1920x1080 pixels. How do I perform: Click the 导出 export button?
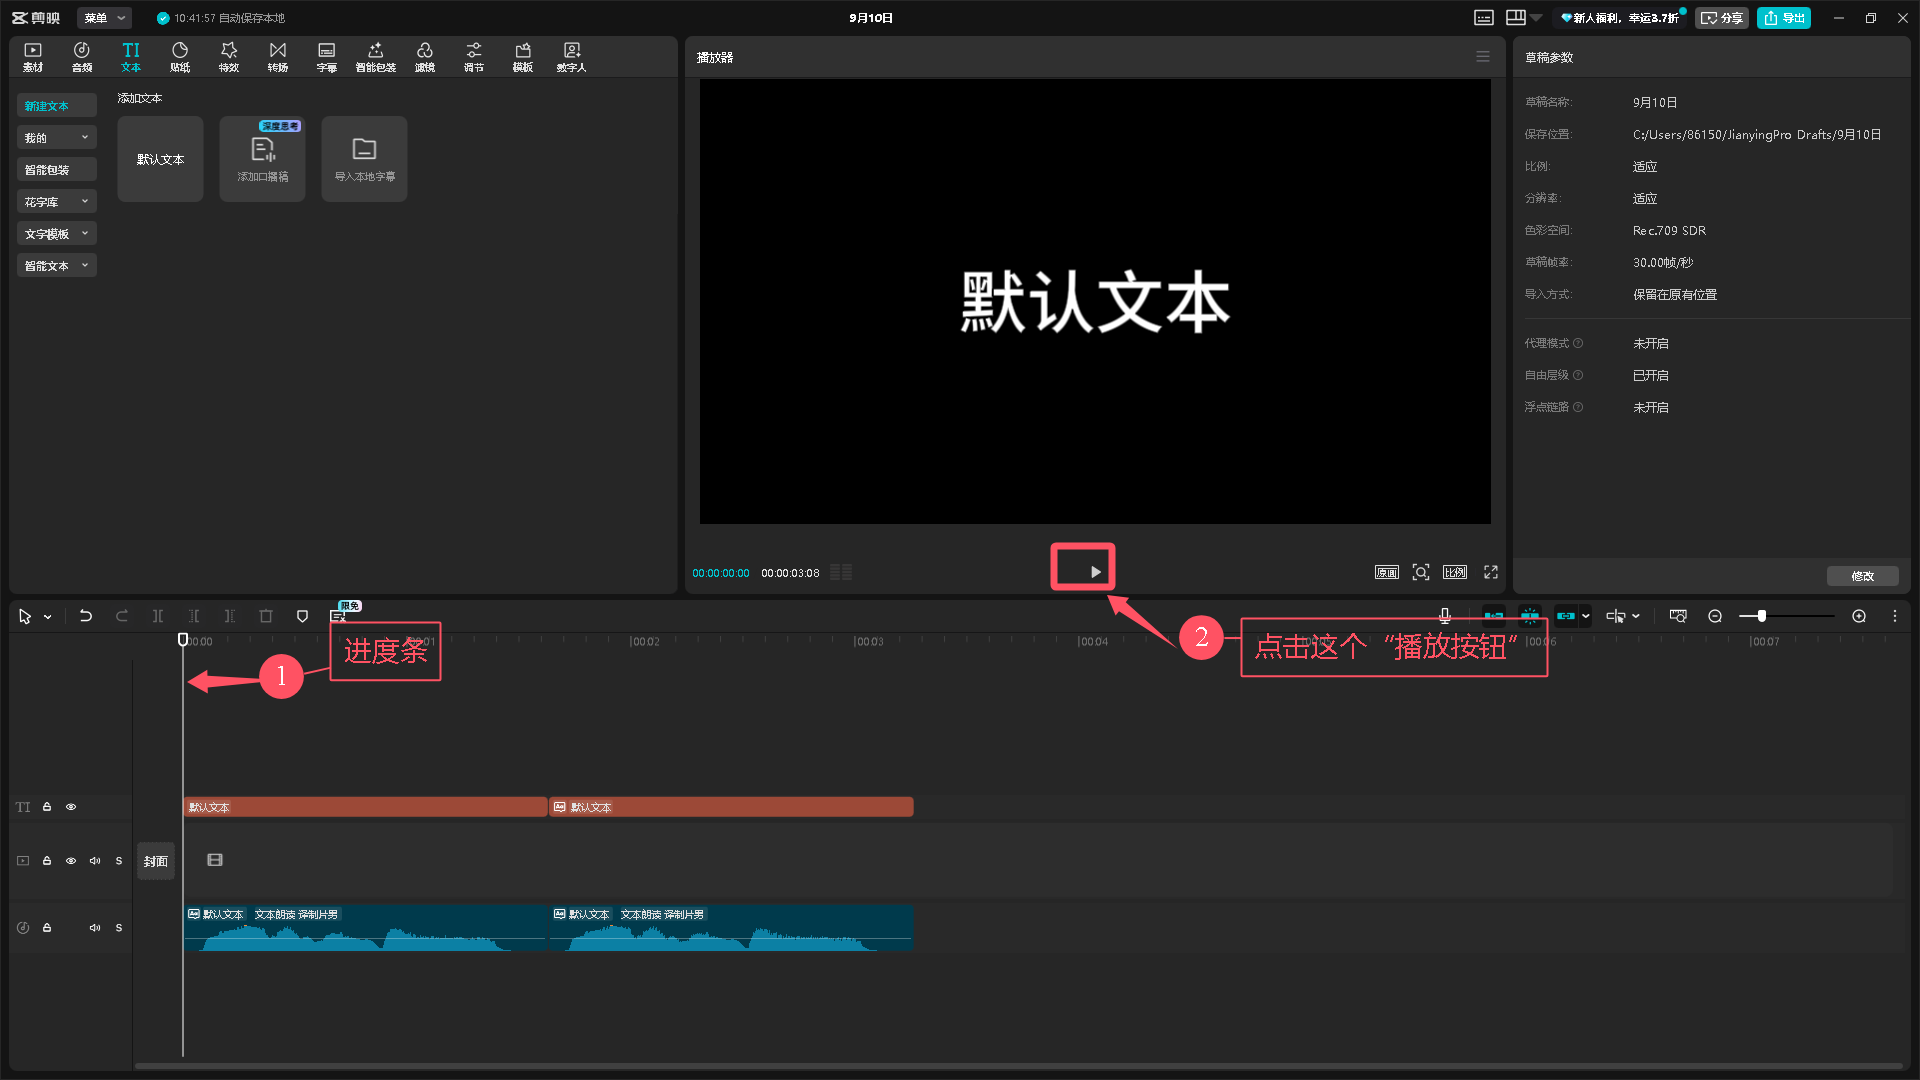(1784, 18)
